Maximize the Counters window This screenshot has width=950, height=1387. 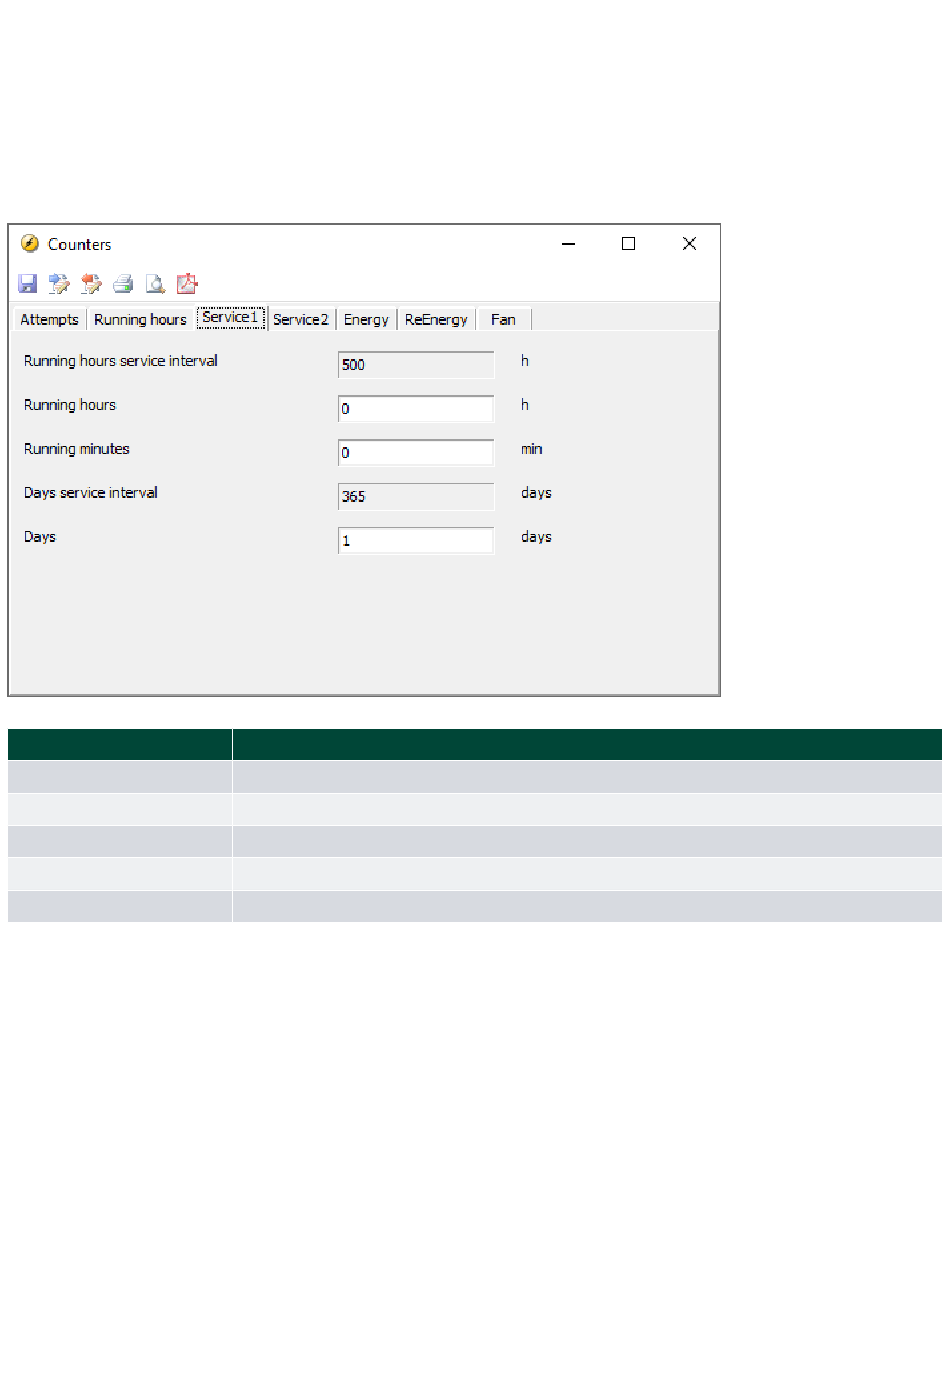click(x=628, y=244)
